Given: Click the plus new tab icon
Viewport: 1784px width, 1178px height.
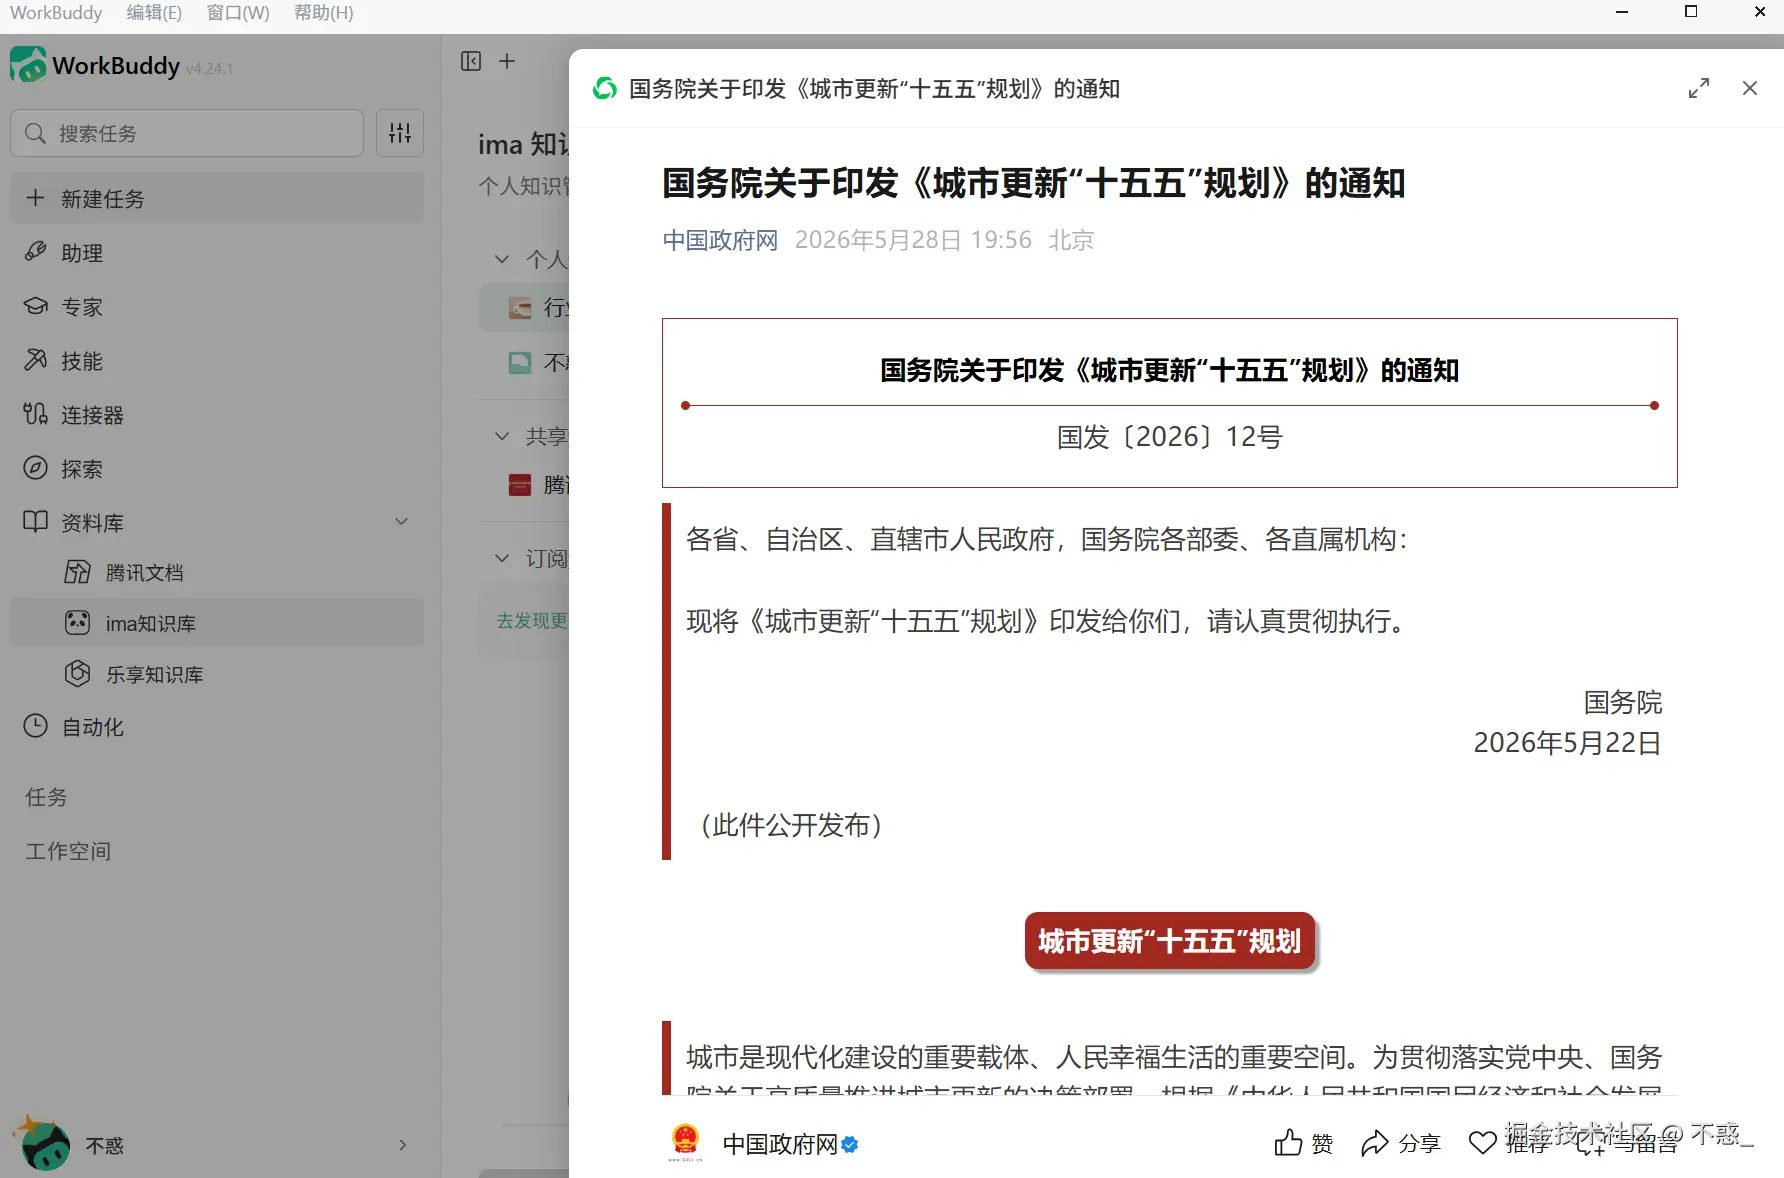Looking at the screenshot, I should [x=507, y=61].
